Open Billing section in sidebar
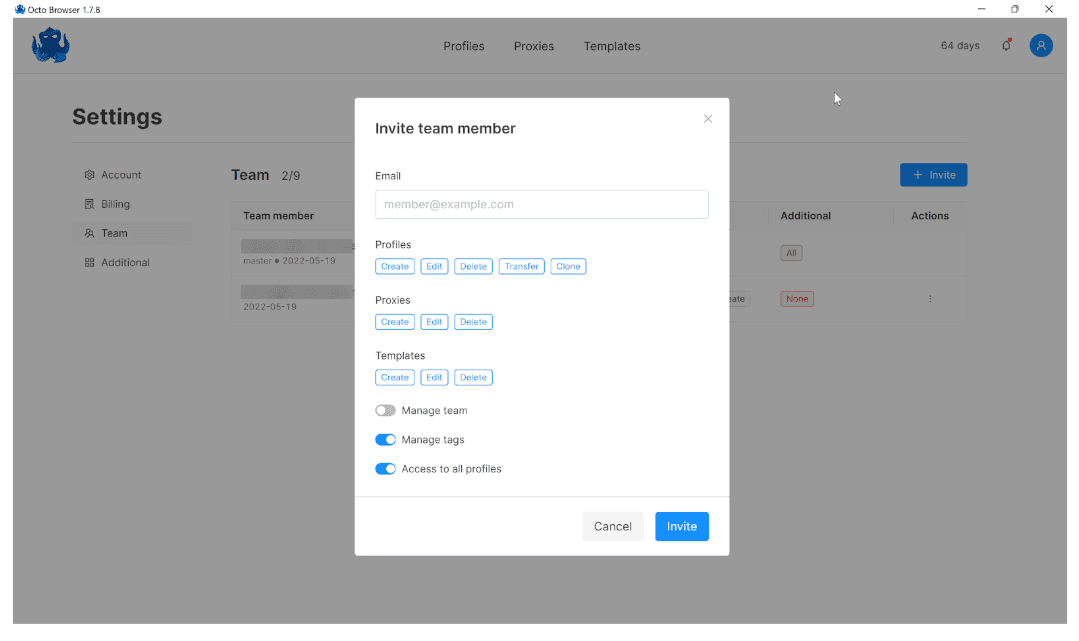Viewport: 1079px width, 641px height. point(115,204)
